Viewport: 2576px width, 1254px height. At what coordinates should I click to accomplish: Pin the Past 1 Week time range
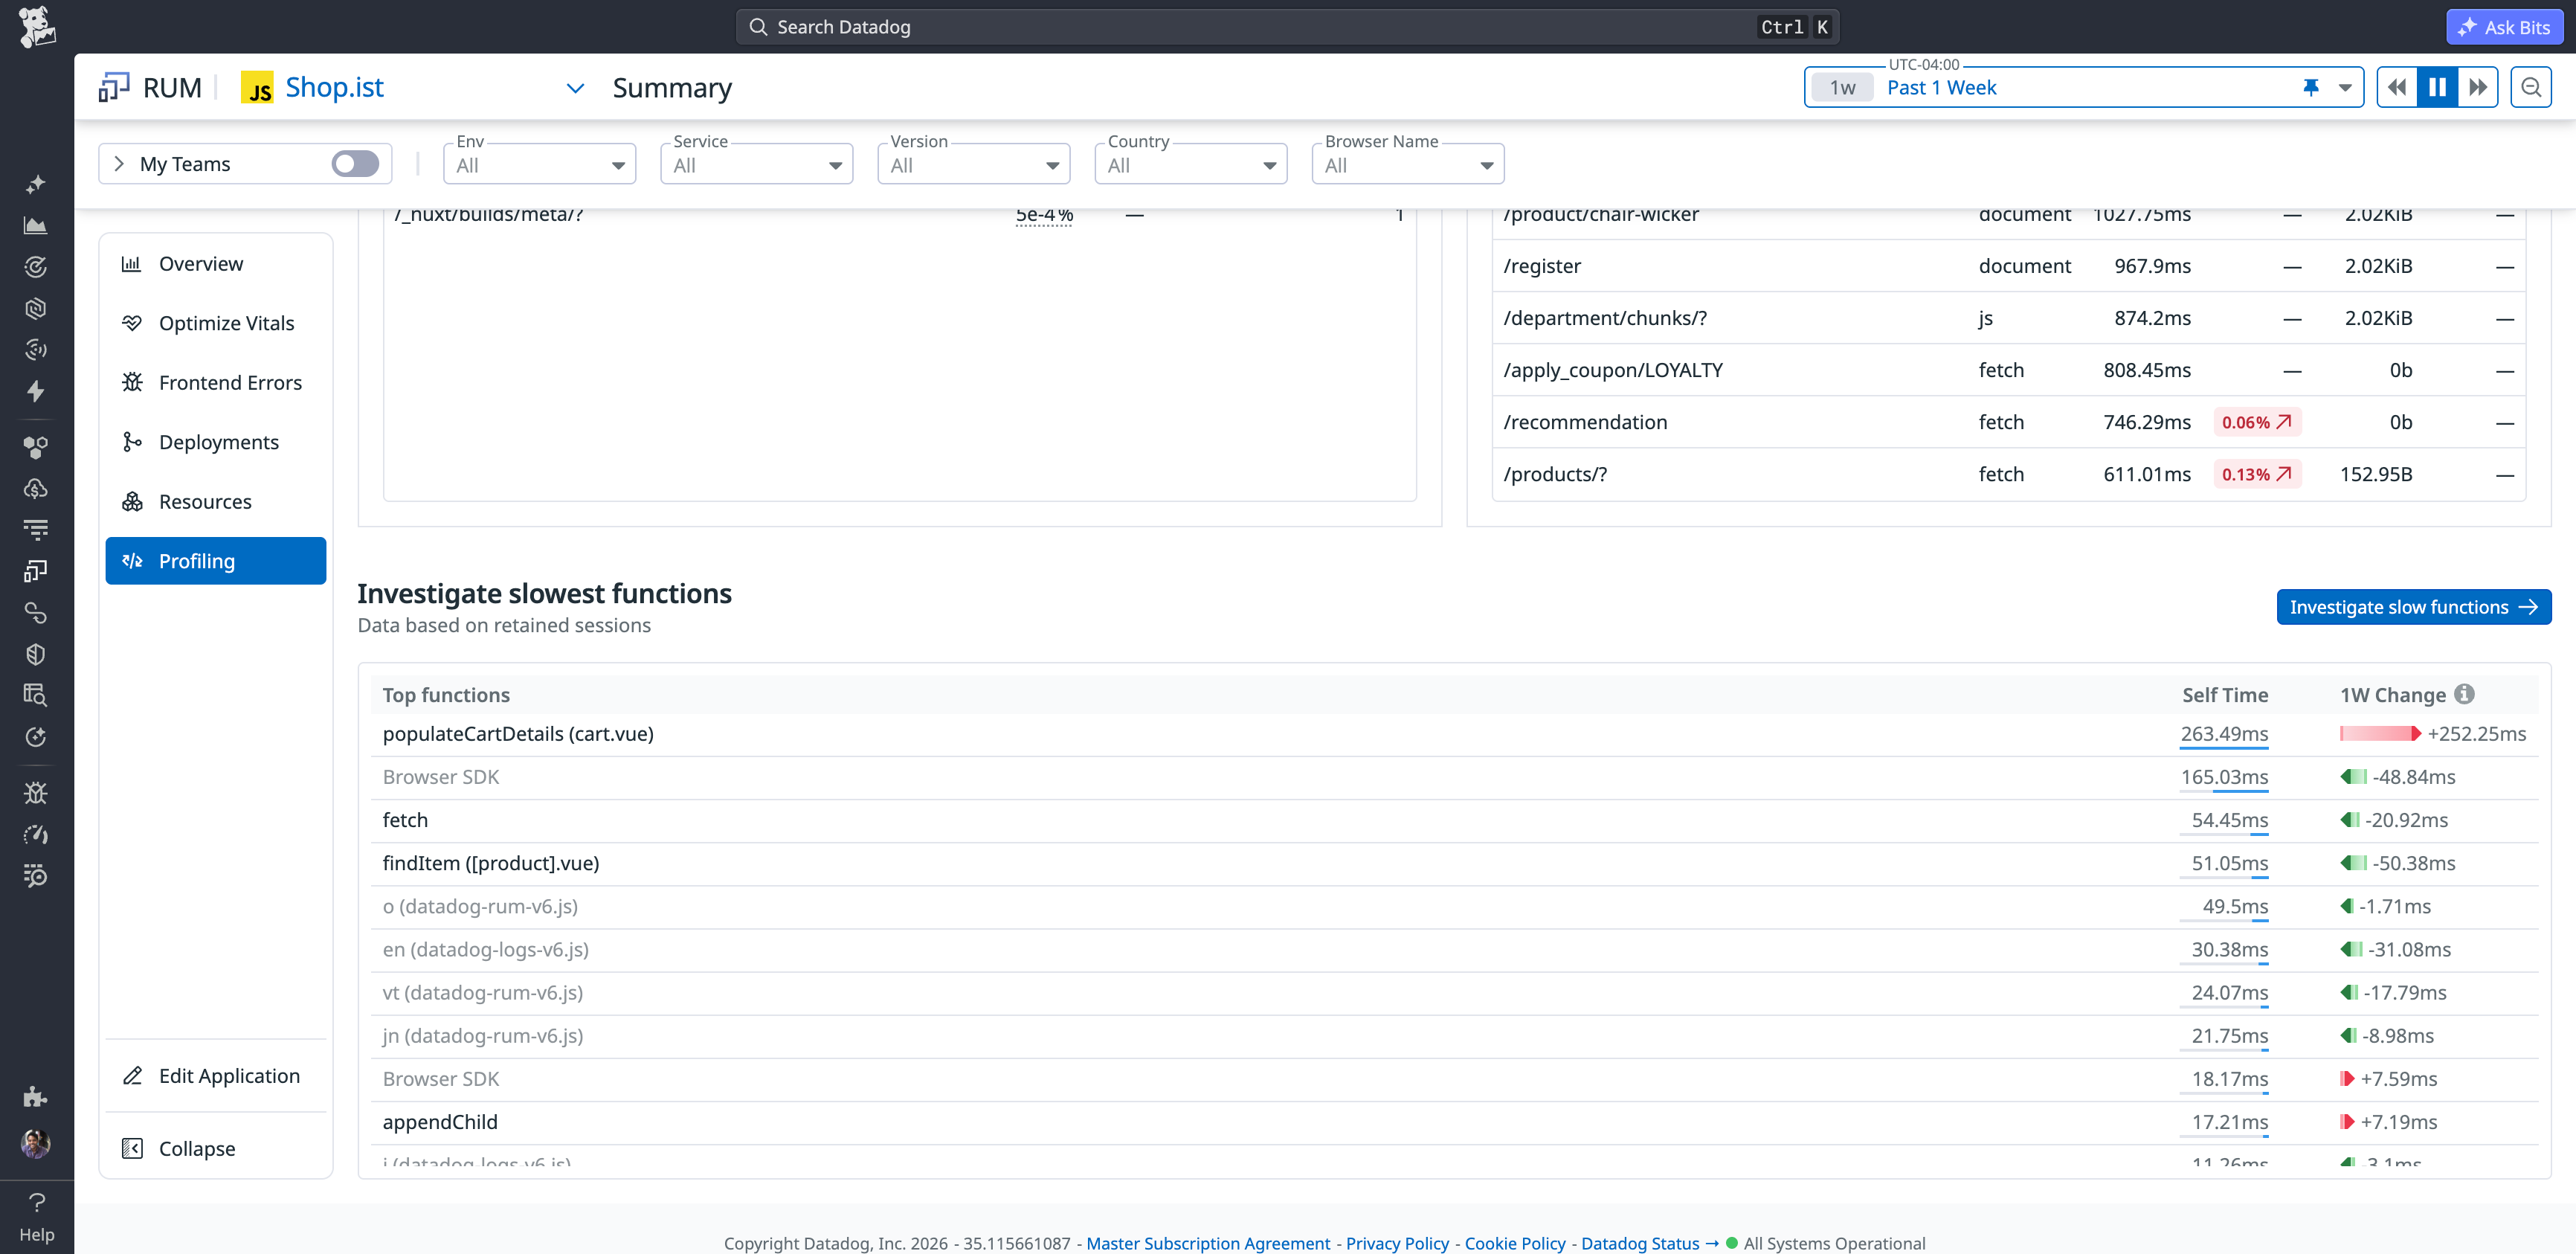2311,87
